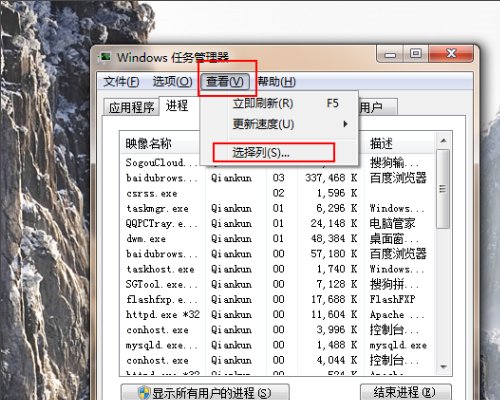
Task: Click the 11,604 K memory value
Action: coord(334,315)
